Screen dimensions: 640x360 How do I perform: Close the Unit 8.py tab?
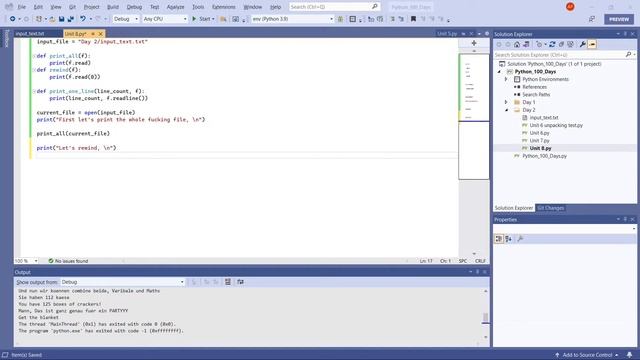click(x=100, y=34)
